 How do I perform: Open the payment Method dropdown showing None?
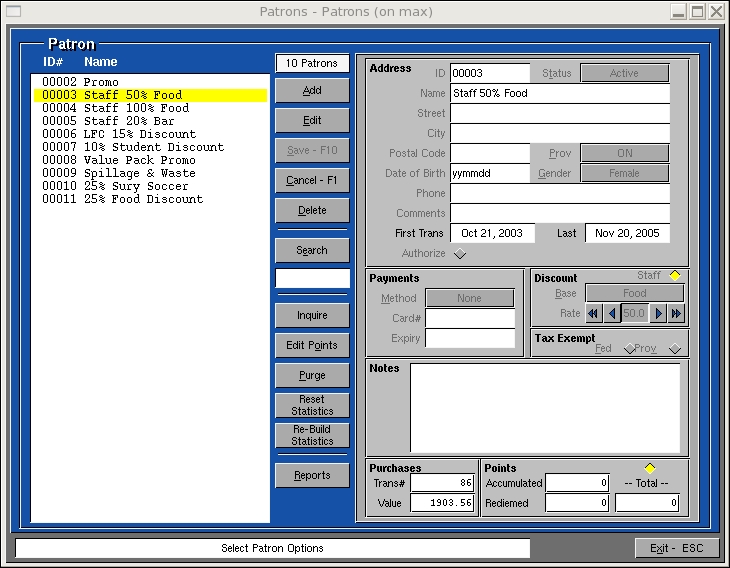coord(470,298)
